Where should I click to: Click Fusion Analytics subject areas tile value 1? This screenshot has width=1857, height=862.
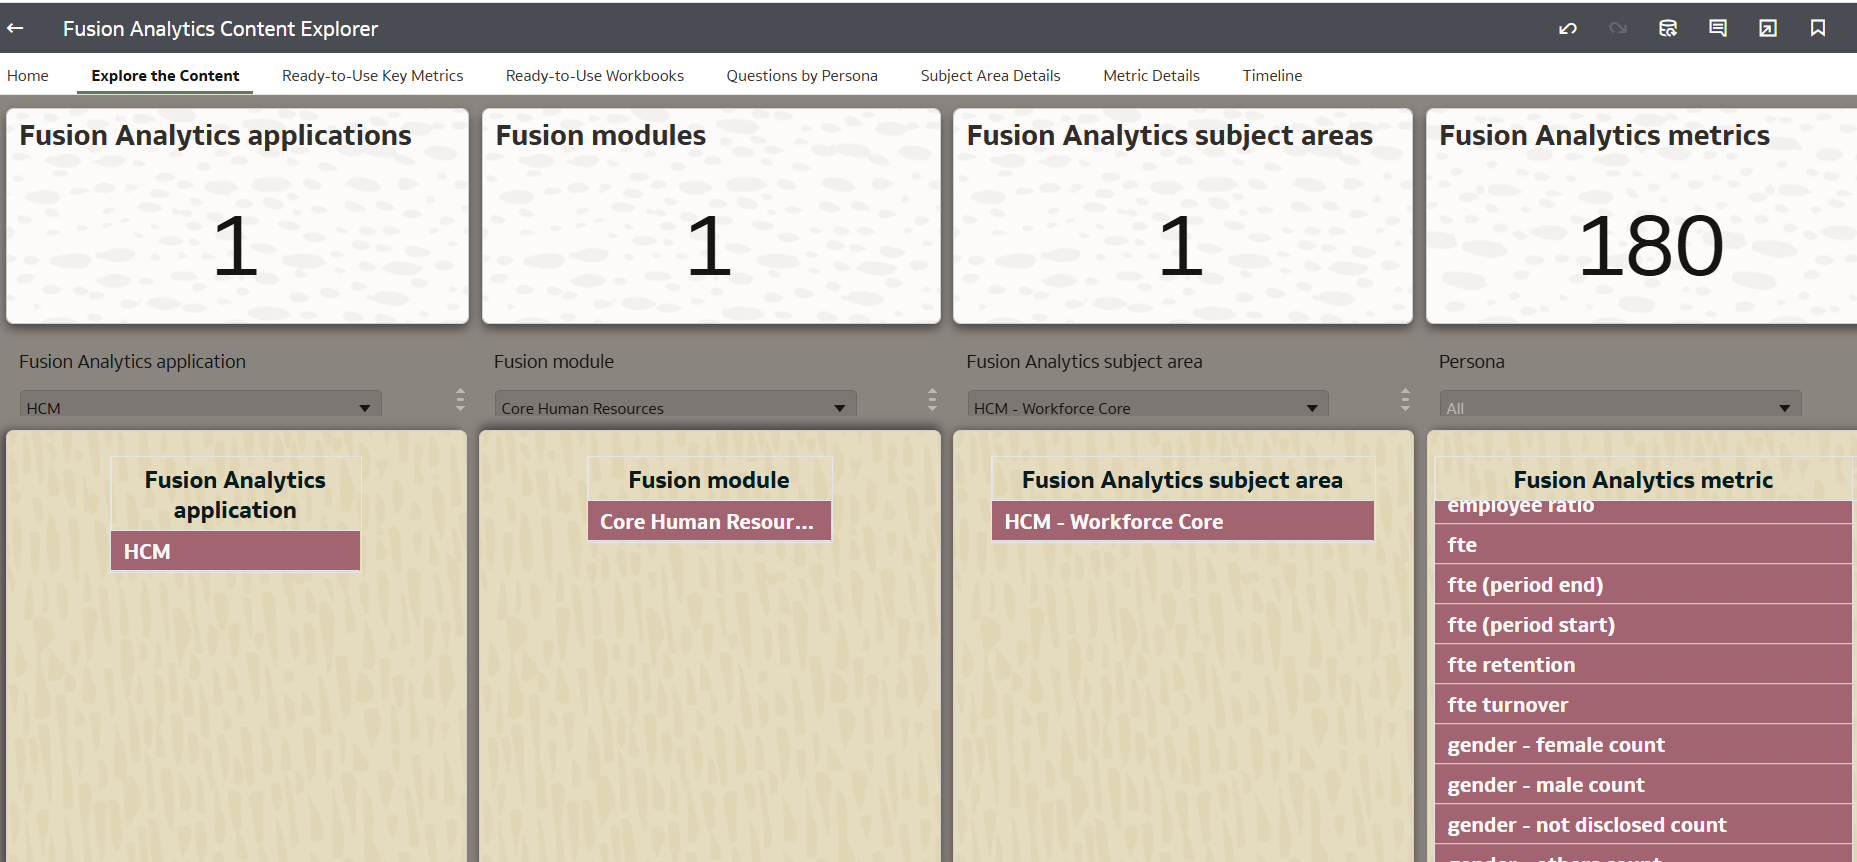1181,246
